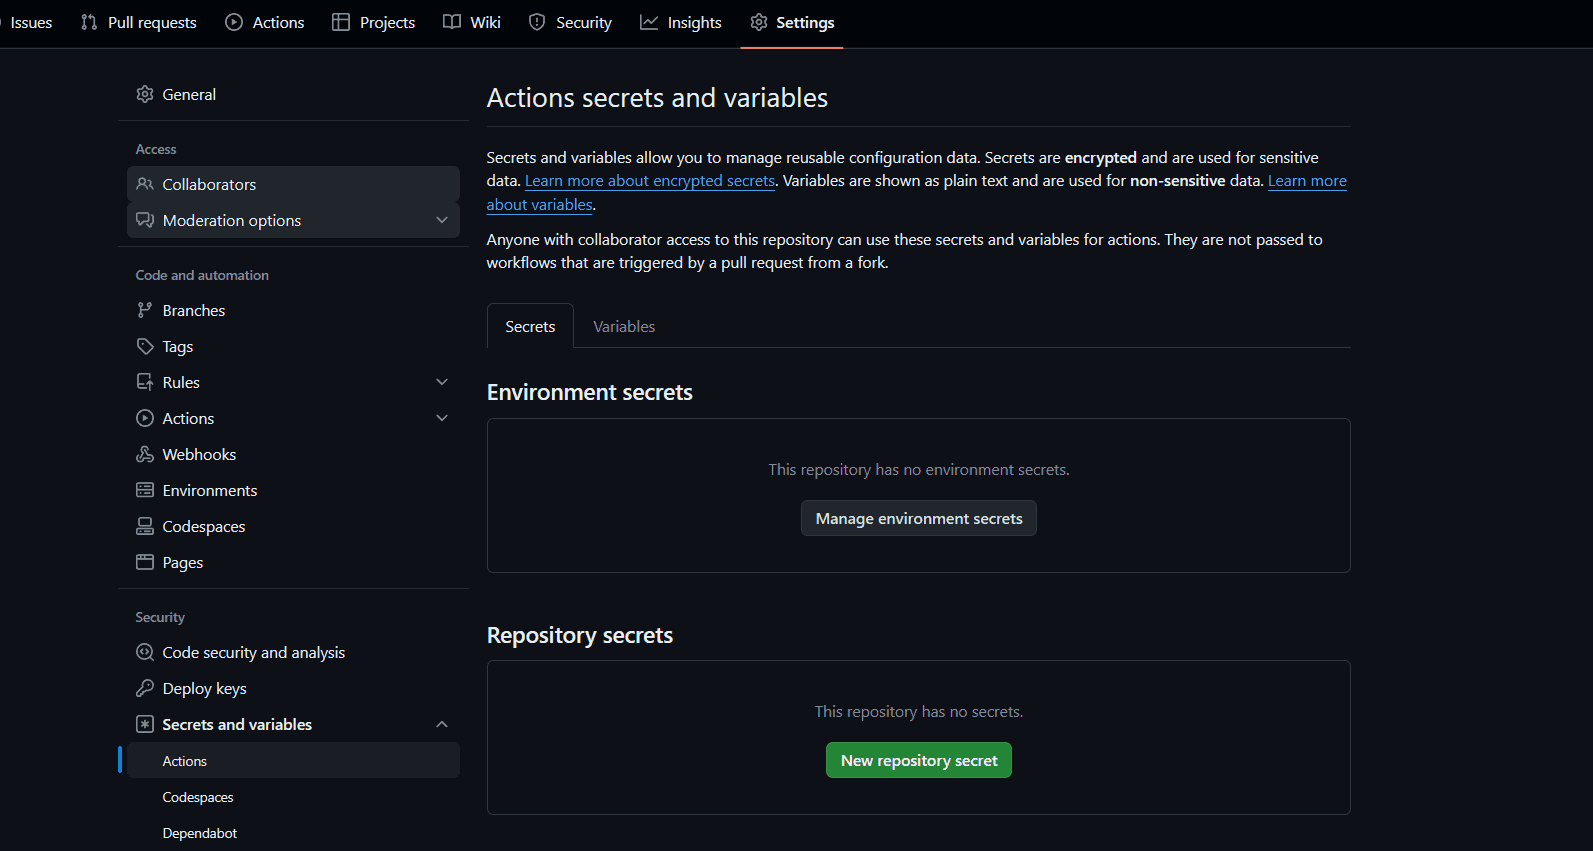Switch to the Variables tab
This screenshot has width=1593, height=851.
(624, 327)
